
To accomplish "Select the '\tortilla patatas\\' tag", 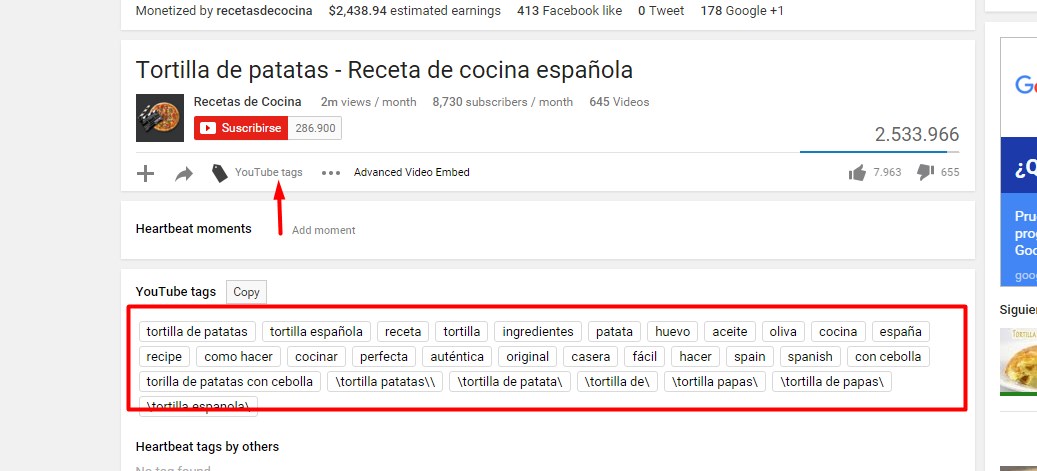I will click(385, 382).
